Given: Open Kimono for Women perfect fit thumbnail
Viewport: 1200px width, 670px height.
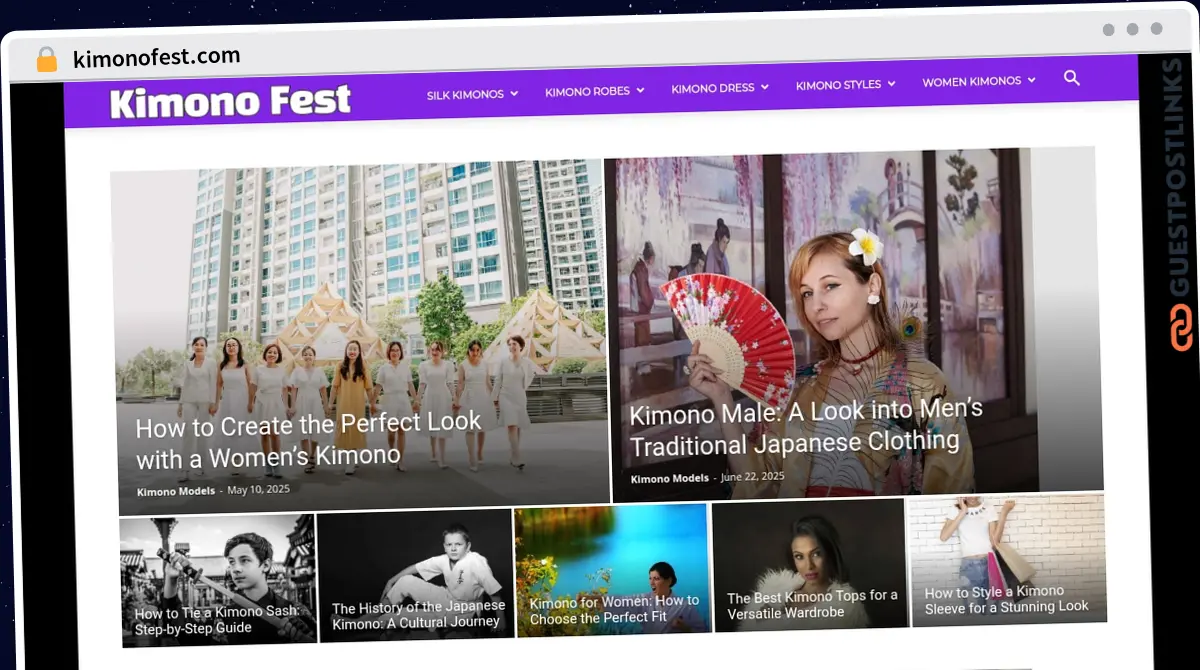Looking at the screenshot, I should tap(612, 569).
